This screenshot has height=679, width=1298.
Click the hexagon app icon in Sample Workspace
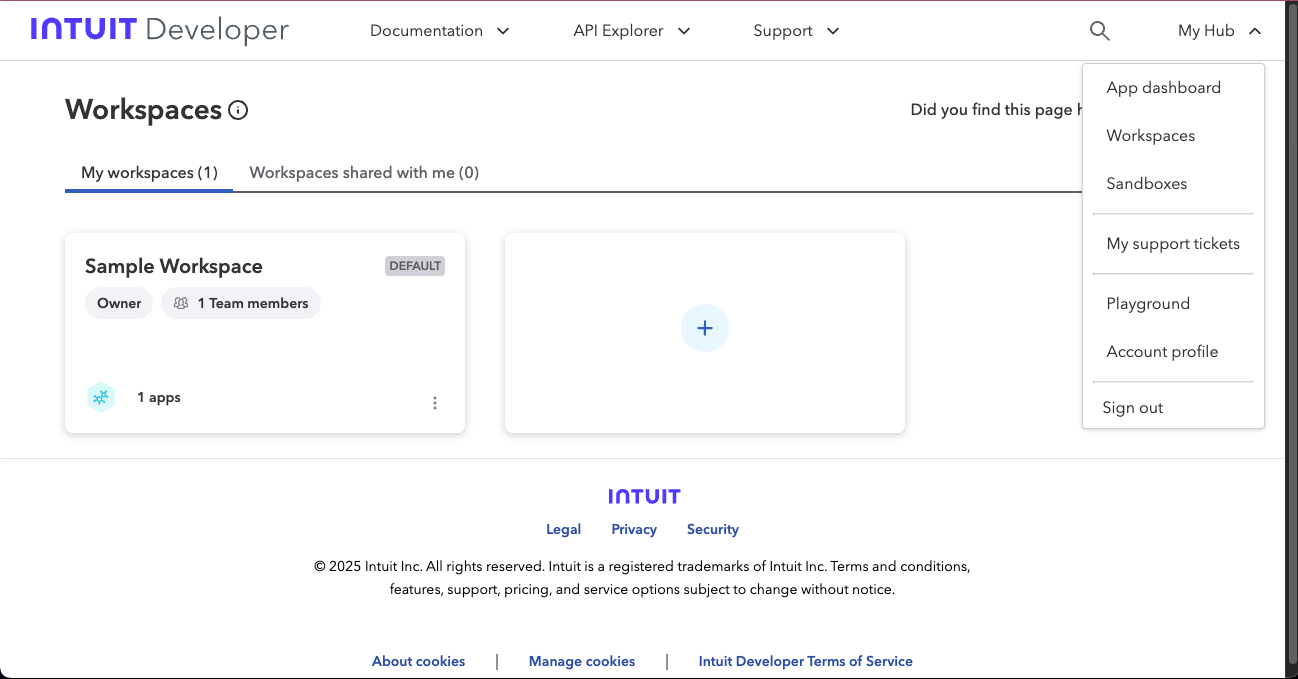point(101,397)
